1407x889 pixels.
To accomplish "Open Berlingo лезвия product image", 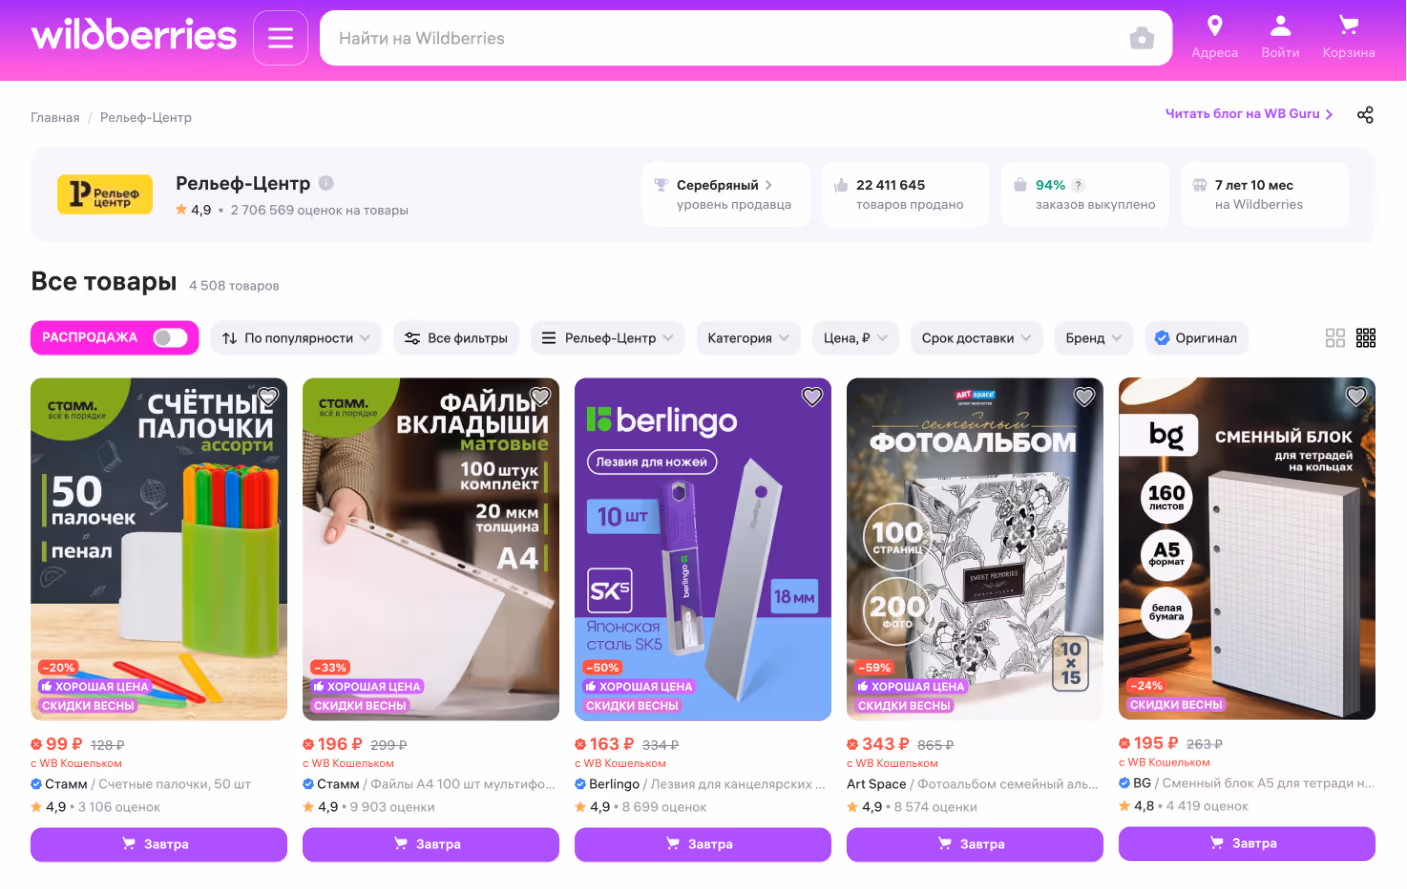I will 703,549.
